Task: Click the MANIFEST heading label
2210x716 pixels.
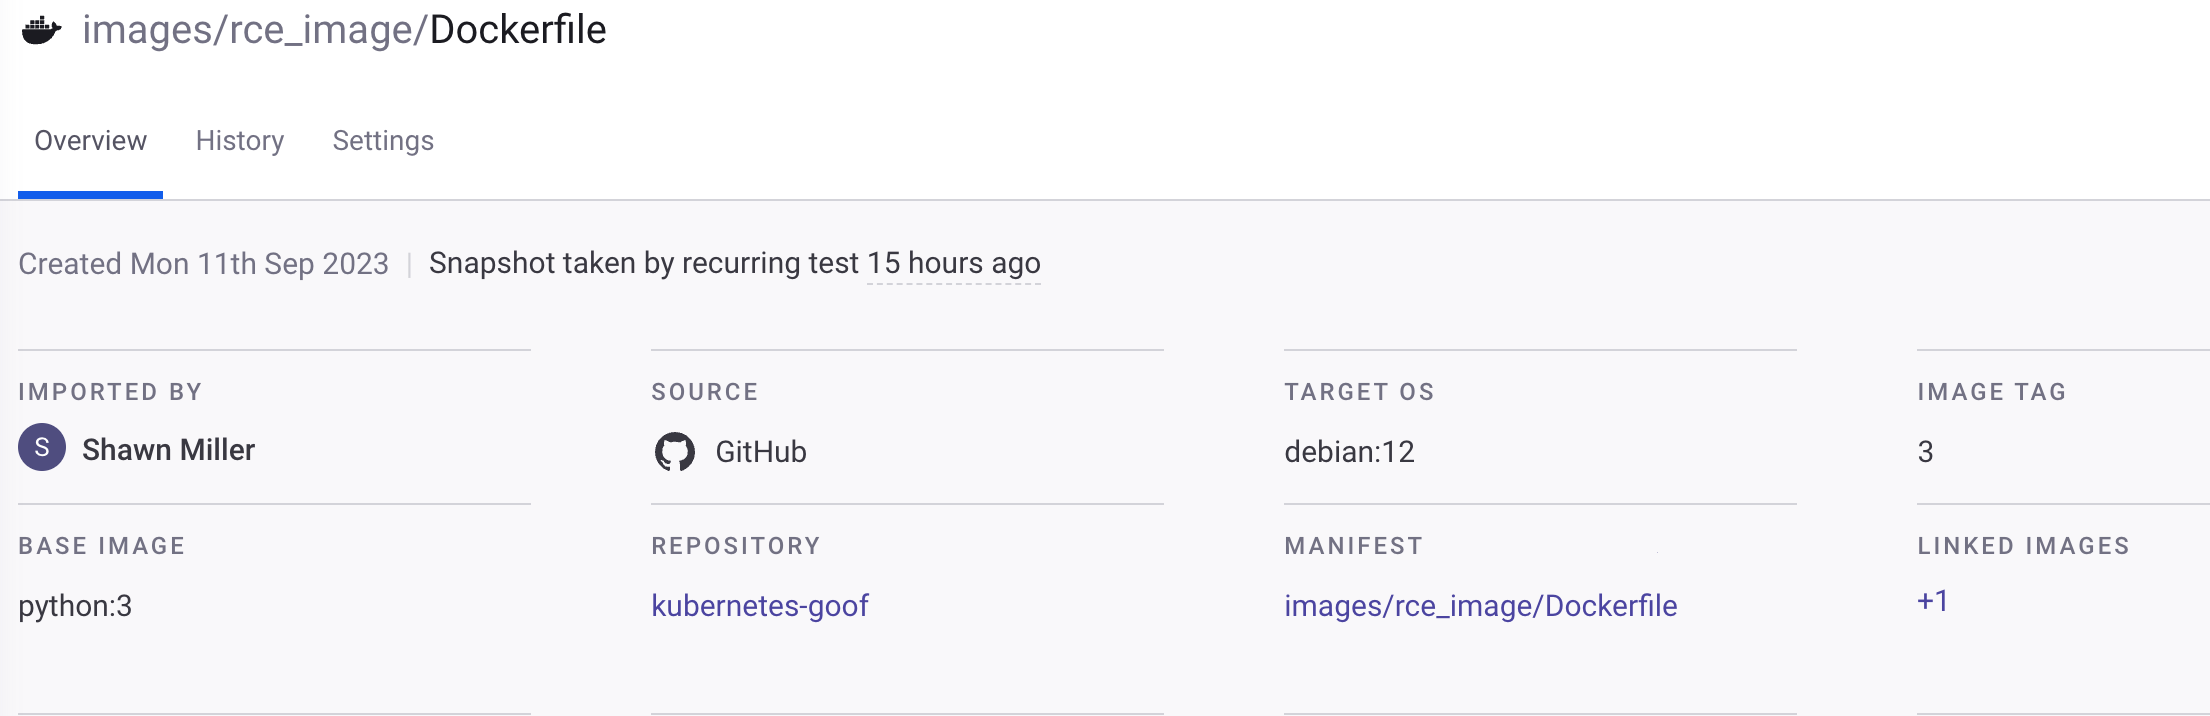Action: 1353,546
